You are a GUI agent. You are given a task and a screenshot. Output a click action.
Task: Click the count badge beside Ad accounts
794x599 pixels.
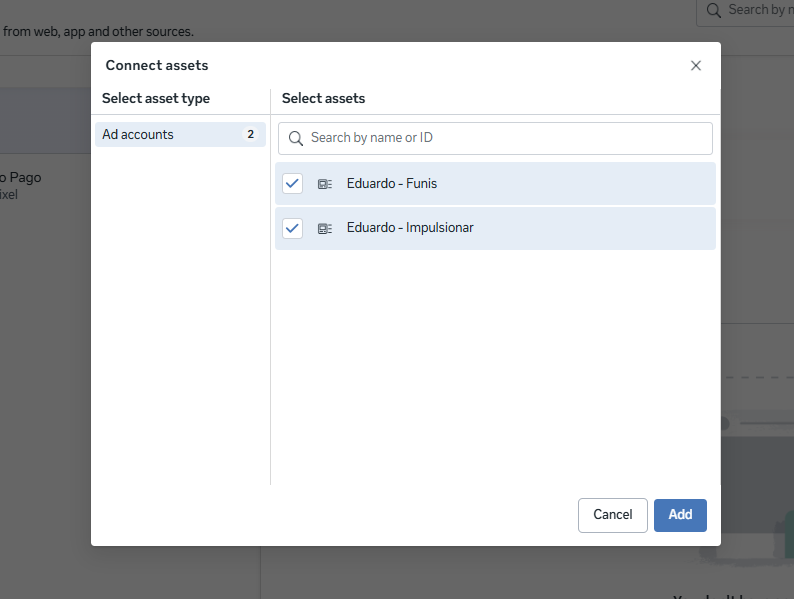point(250,135)
